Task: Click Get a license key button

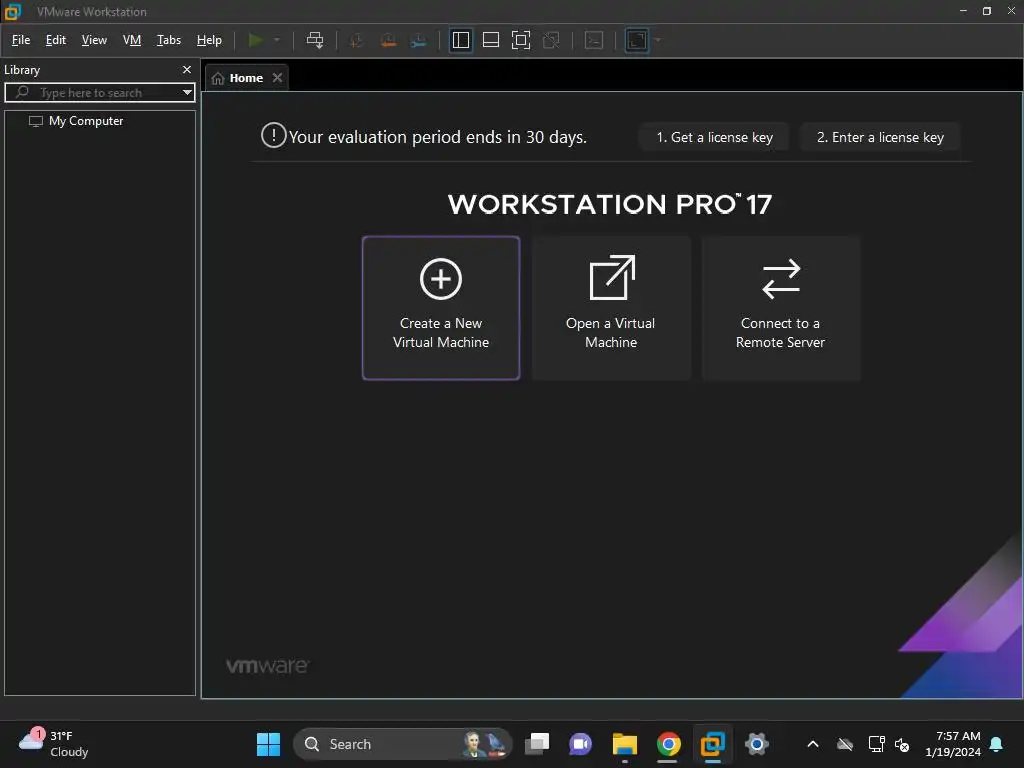Action: 714,137
